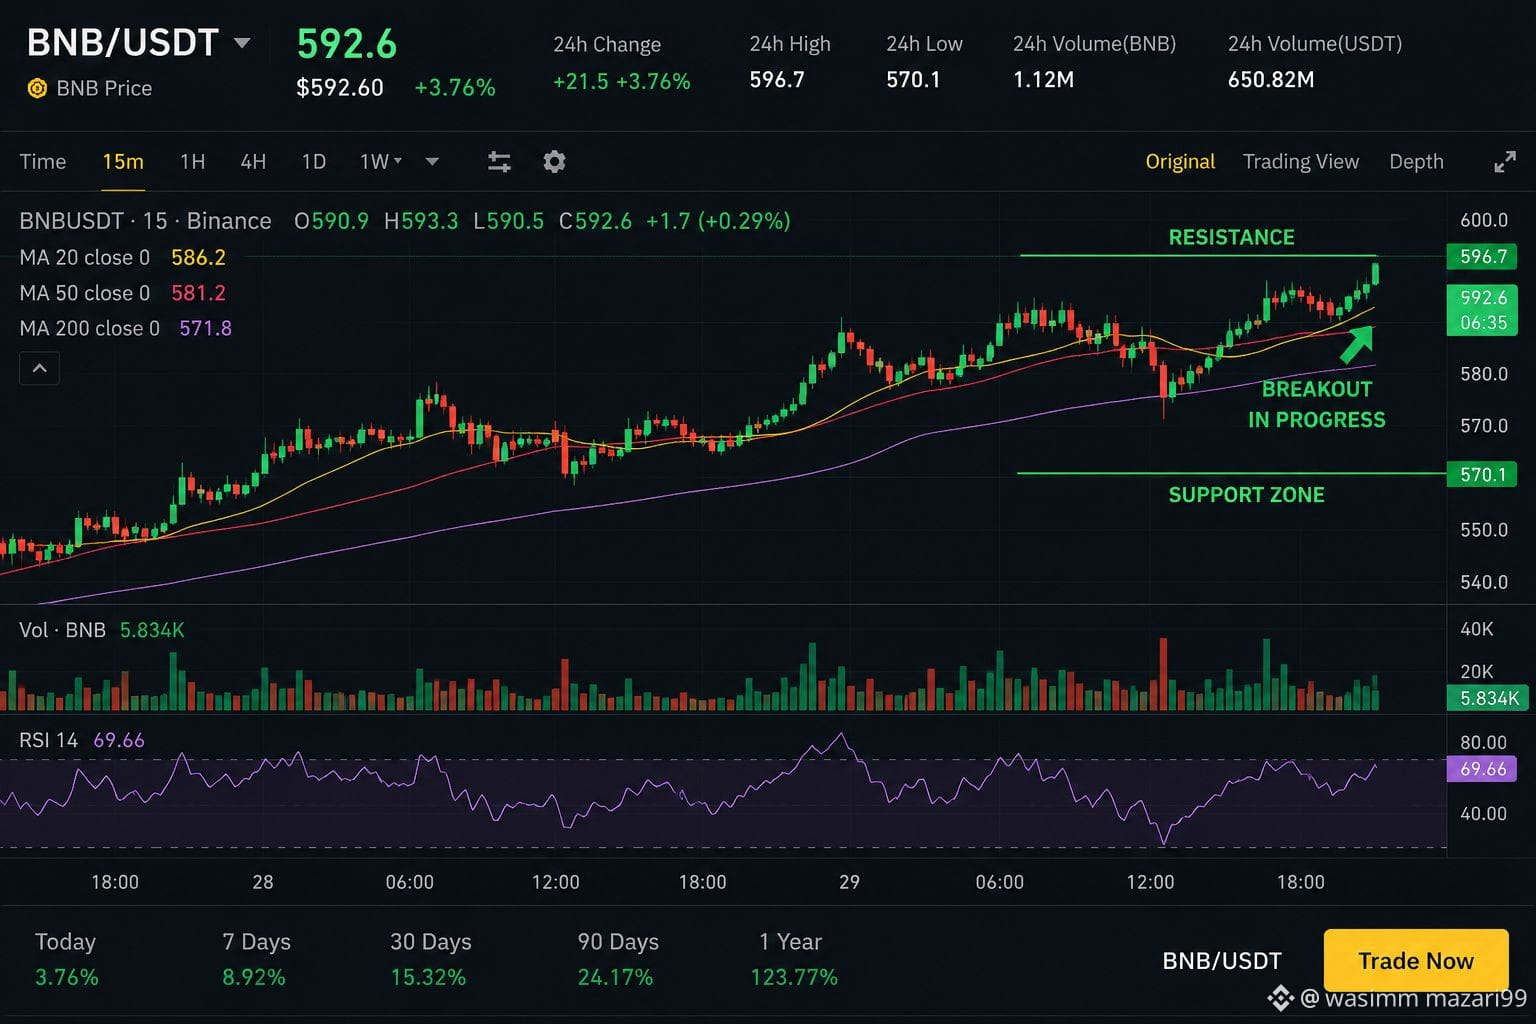
Task: Select the 15m interval tab
Action: 123,161
